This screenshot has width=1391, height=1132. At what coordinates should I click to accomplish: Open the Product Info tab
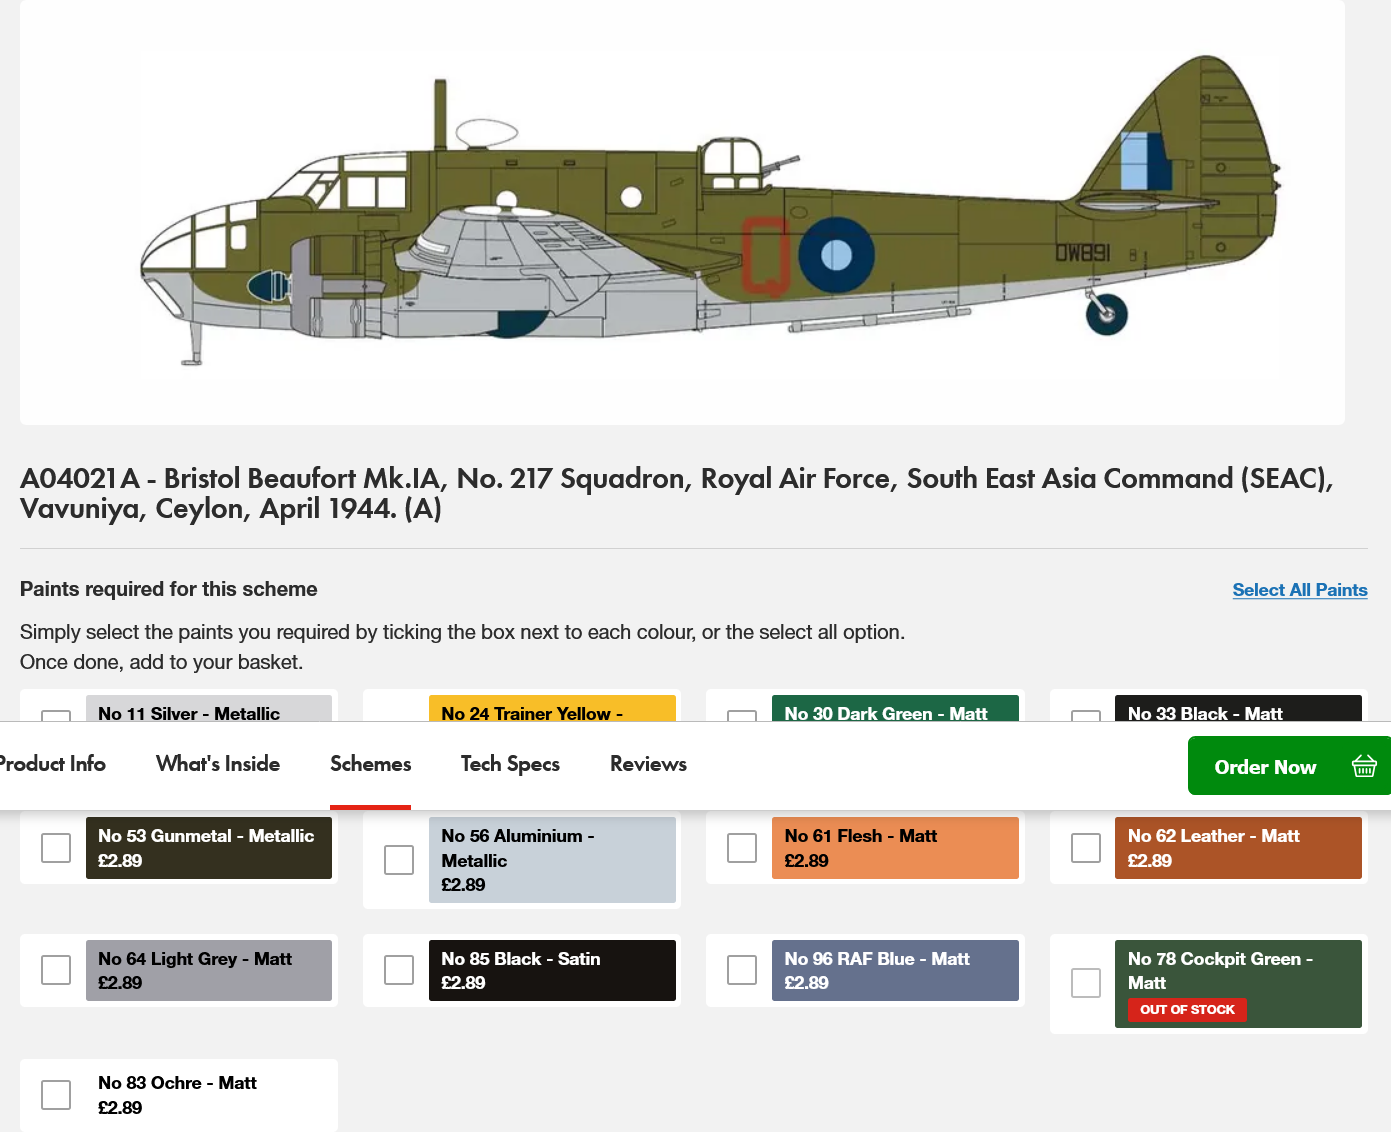tap(52, 764)
